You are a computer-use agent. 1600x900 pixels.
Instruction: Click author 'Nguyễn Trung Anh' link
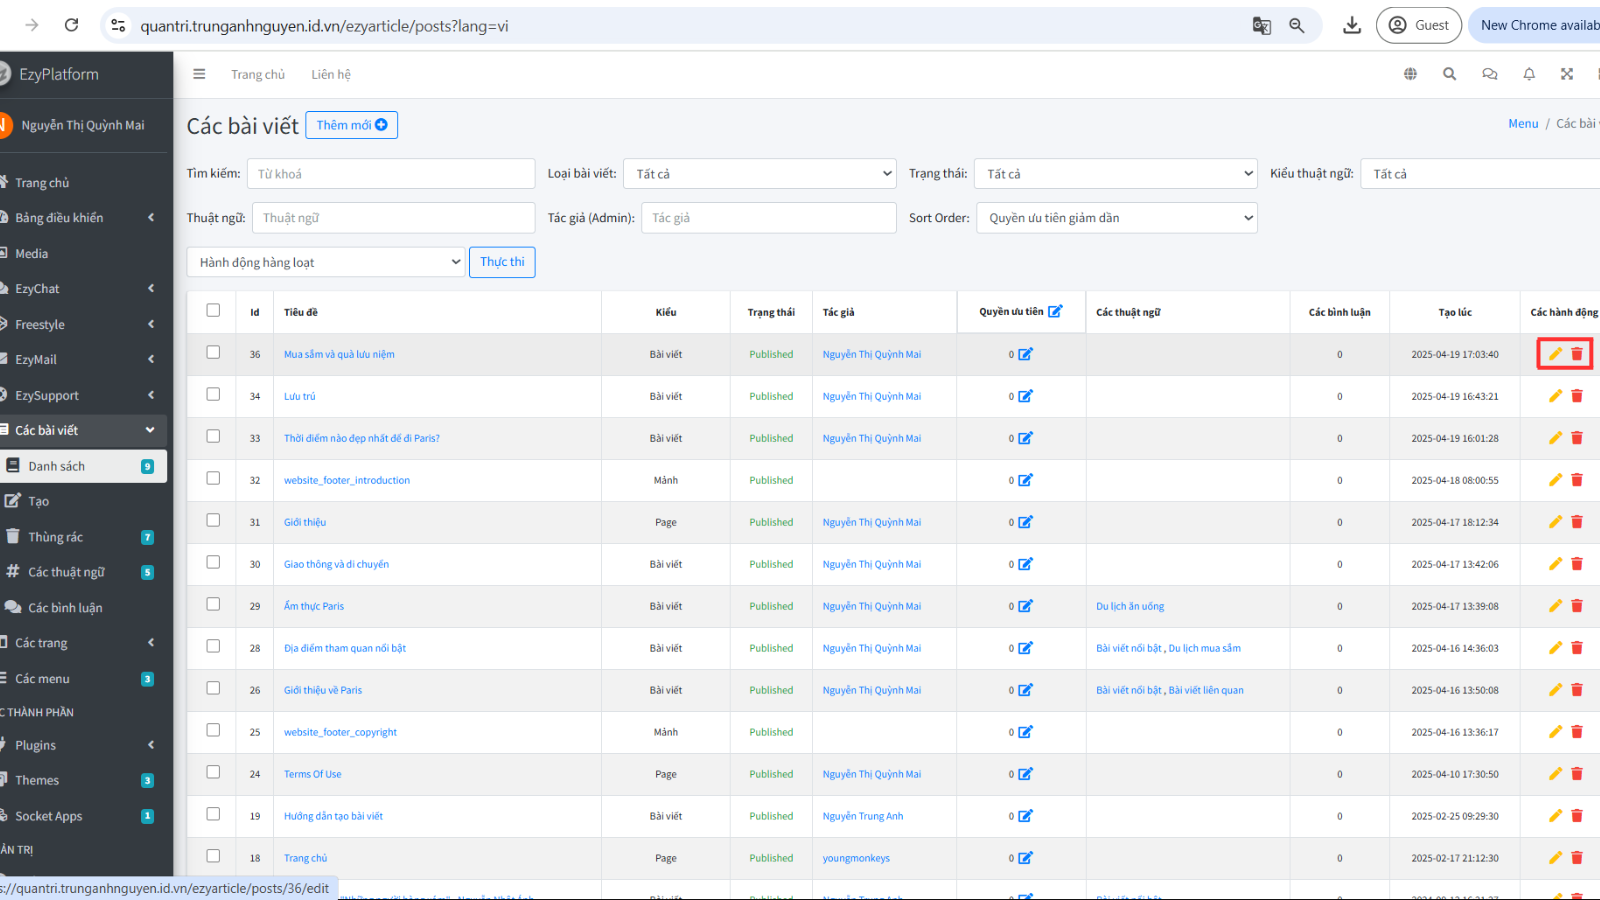point(863,816)
